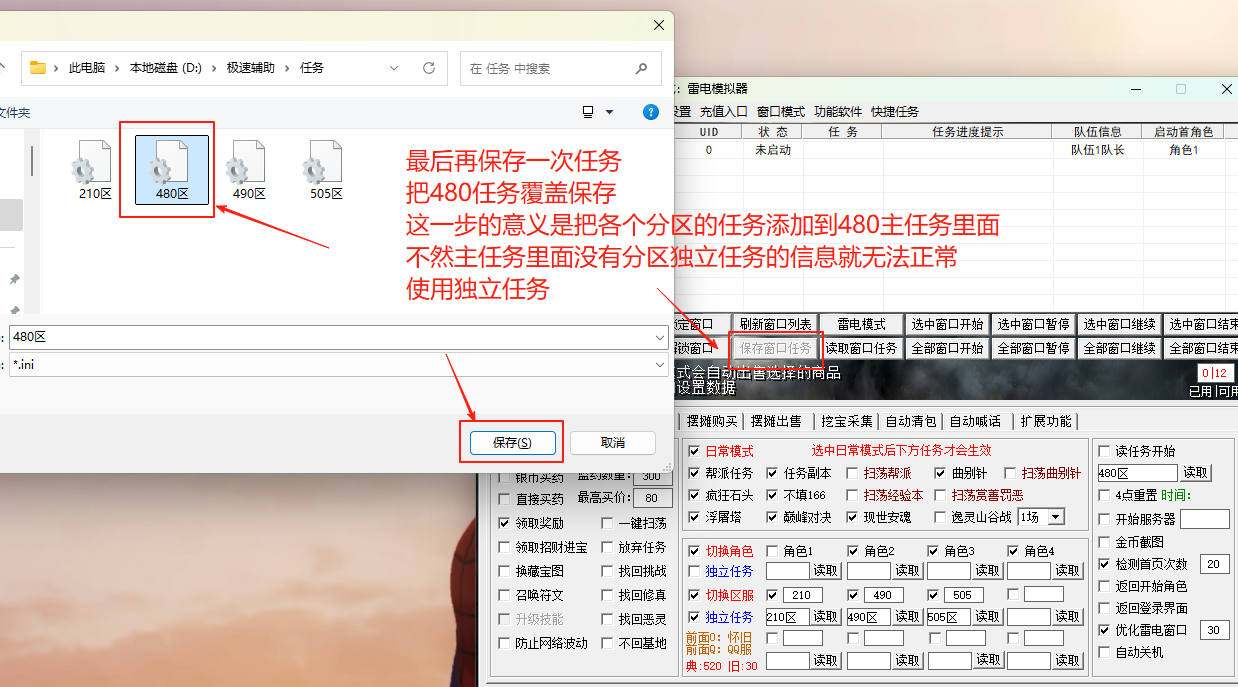Expand the file name combo box dropdown
Image resolution: width=1238 pixels, height=687 pixels.
click(x=658, y=338)
